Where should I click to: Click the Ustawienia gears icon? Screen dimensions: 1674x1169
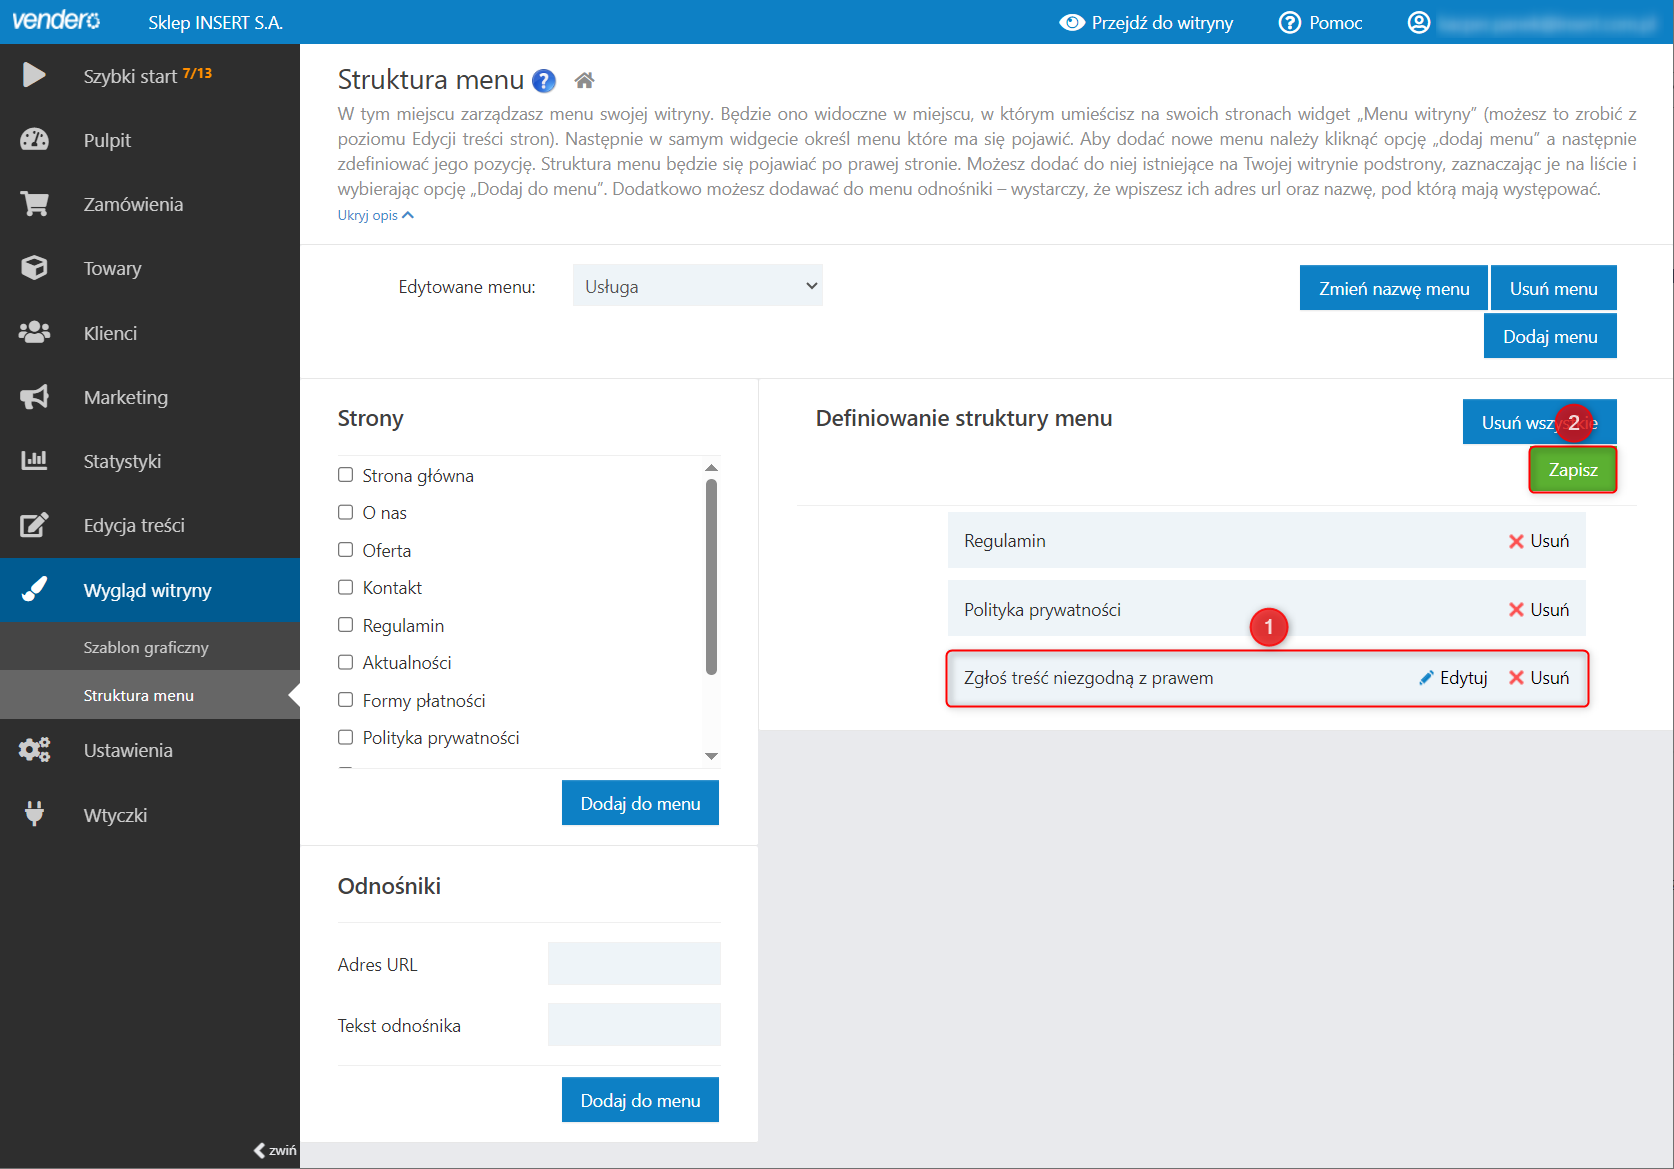[x=34, y=750]
